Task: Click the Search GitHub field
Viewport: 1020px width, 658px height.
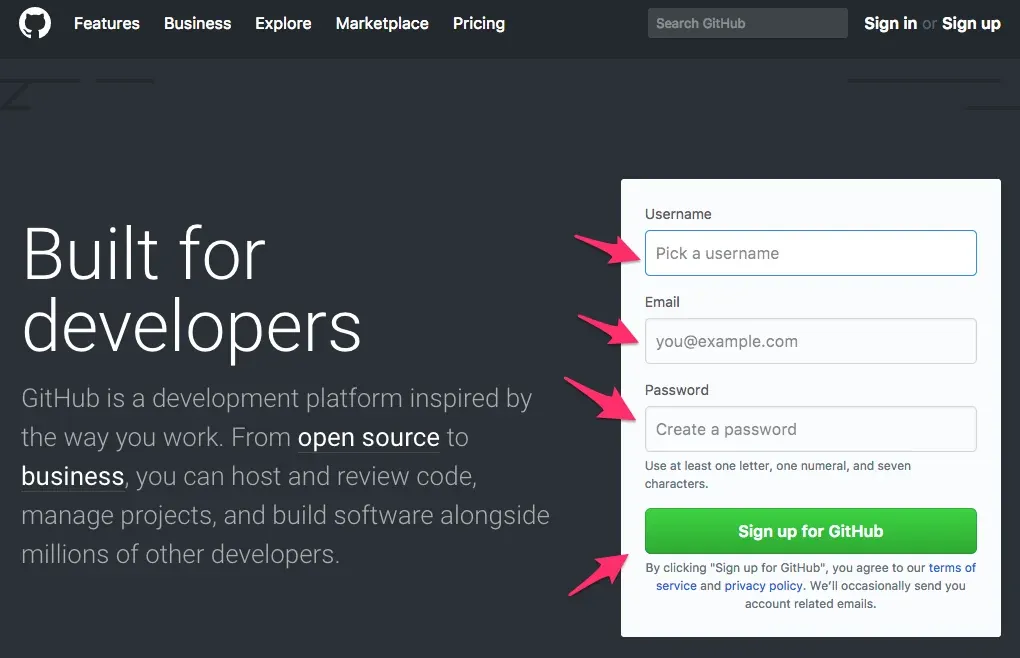Action: pyautogui.click(x=747, y=22)
